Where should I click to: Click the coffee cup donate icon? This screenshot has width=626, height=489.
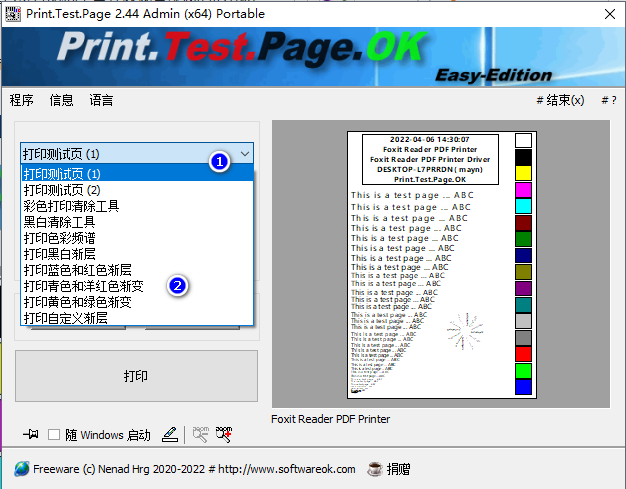[x=375, y=469]
